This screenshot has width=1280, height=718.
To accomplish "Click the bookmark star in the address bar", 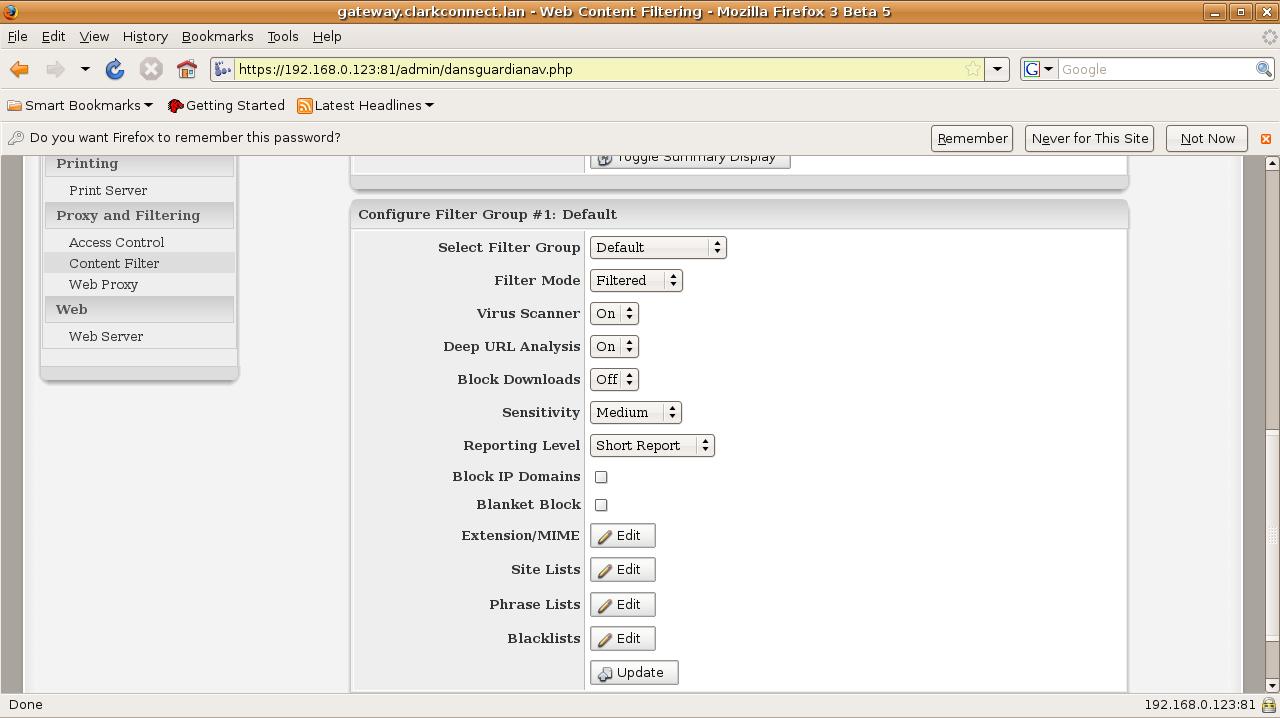I will (972, 69).
